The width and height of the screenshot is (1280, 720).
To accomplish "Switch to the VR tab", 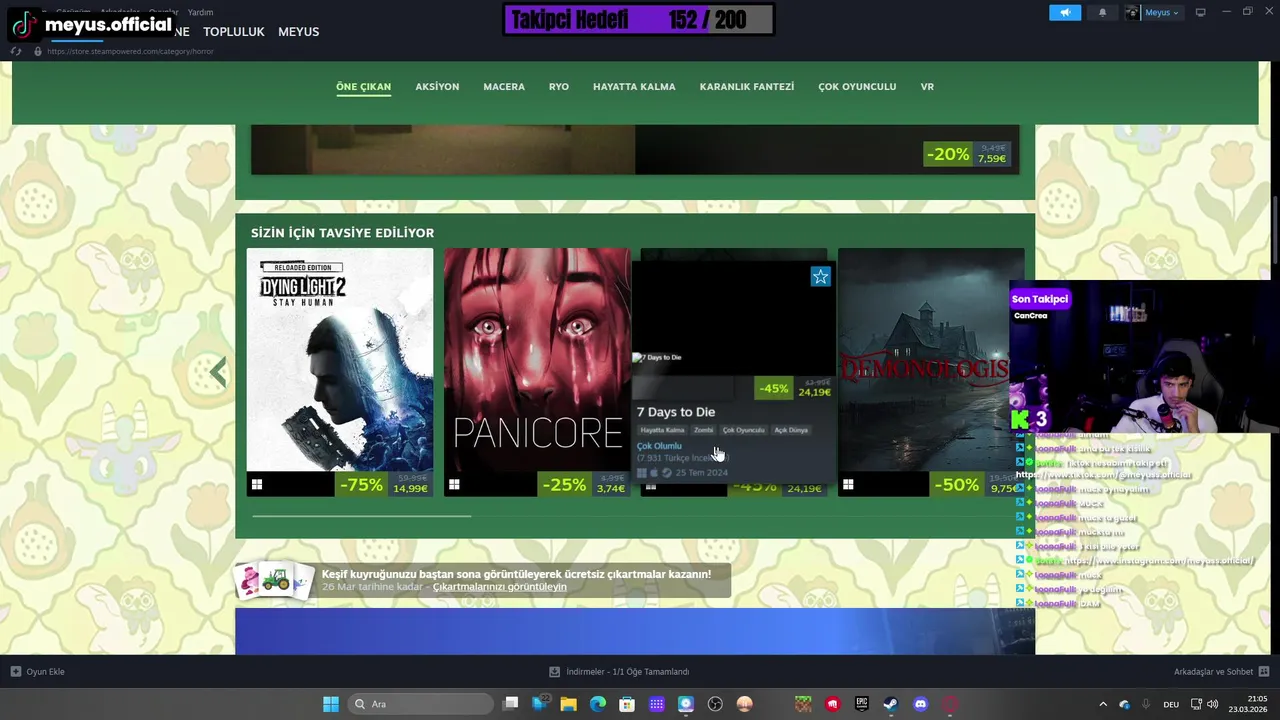I will click(x=927, y=87).
